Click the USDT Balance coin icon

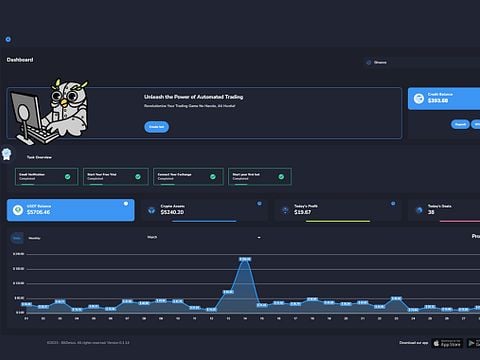pos(18,210)
